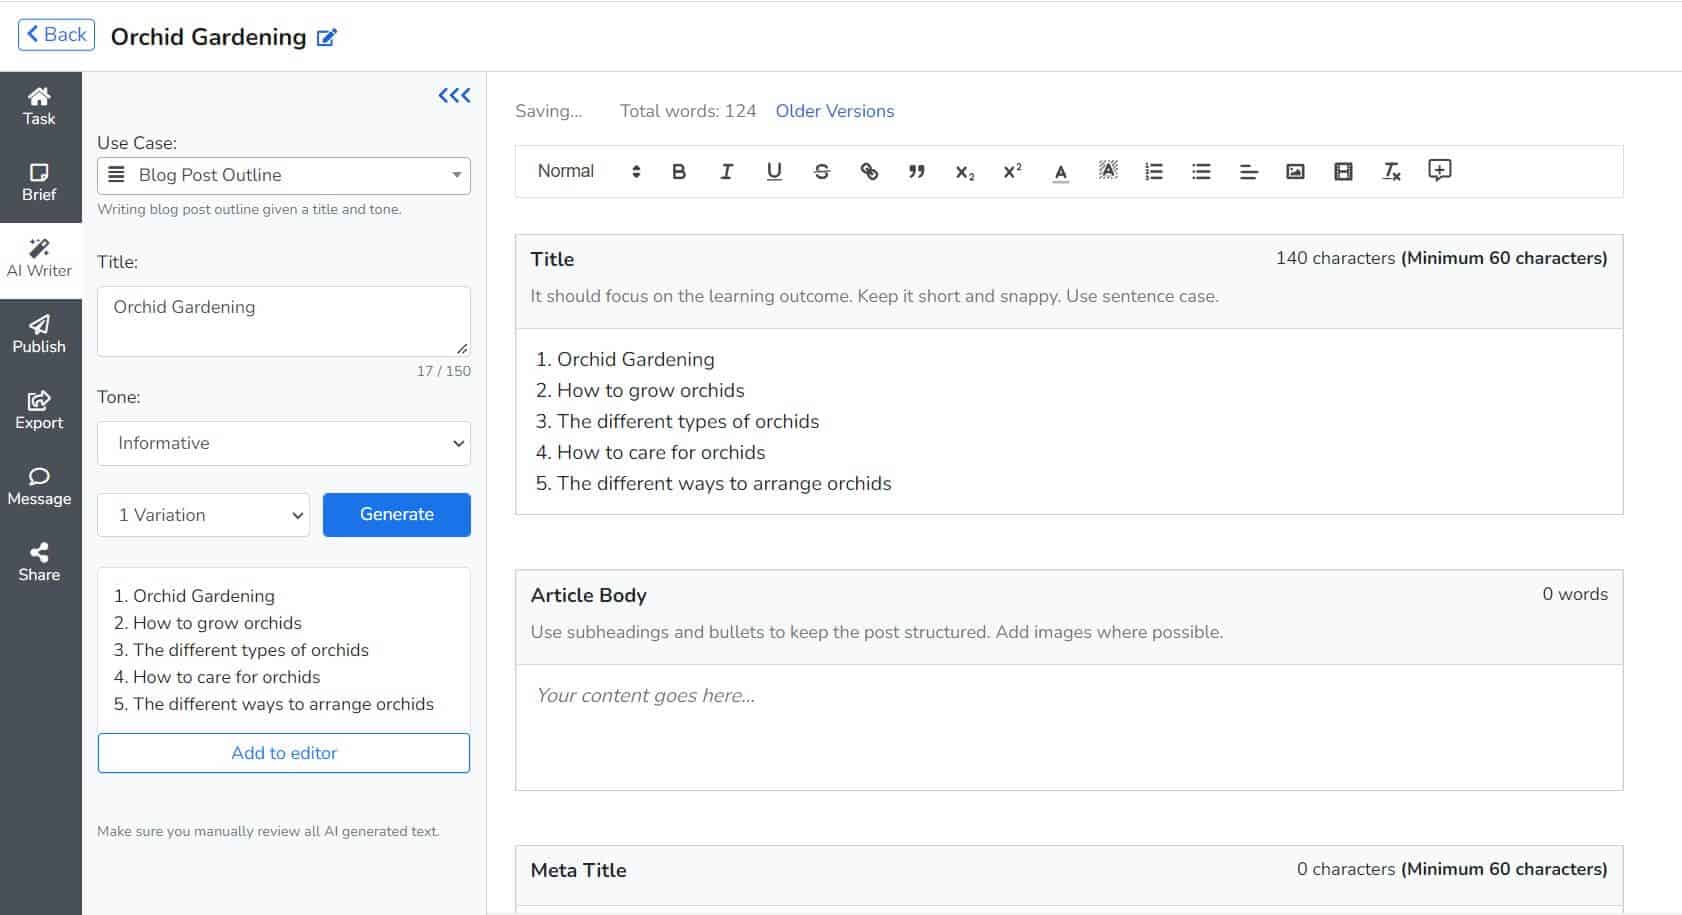Apply italic formatting from toolbar
This screenshot has width=1682, height=915.
(726, 171)
